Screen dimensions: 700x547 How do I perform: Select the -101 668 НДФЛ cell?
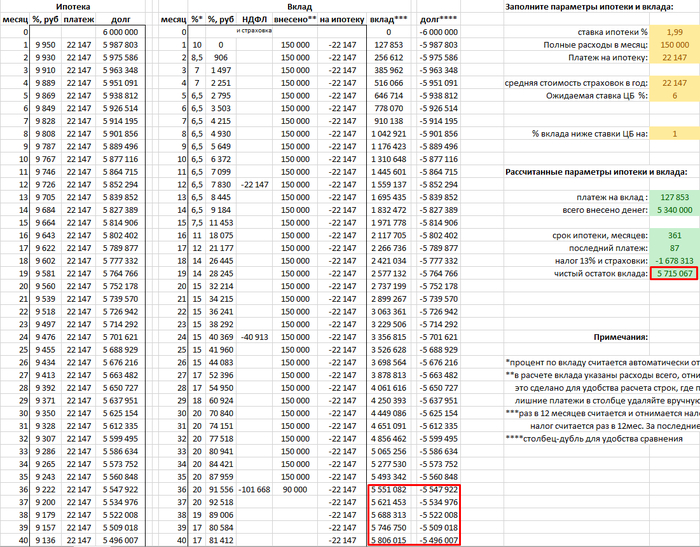click(x=255, y=490)
